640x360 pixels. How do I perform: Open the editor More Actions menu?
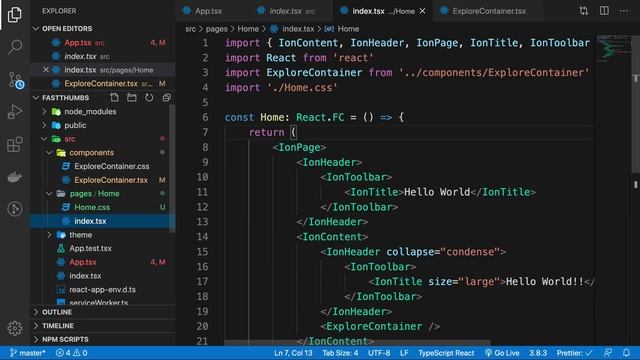point(624,11)
